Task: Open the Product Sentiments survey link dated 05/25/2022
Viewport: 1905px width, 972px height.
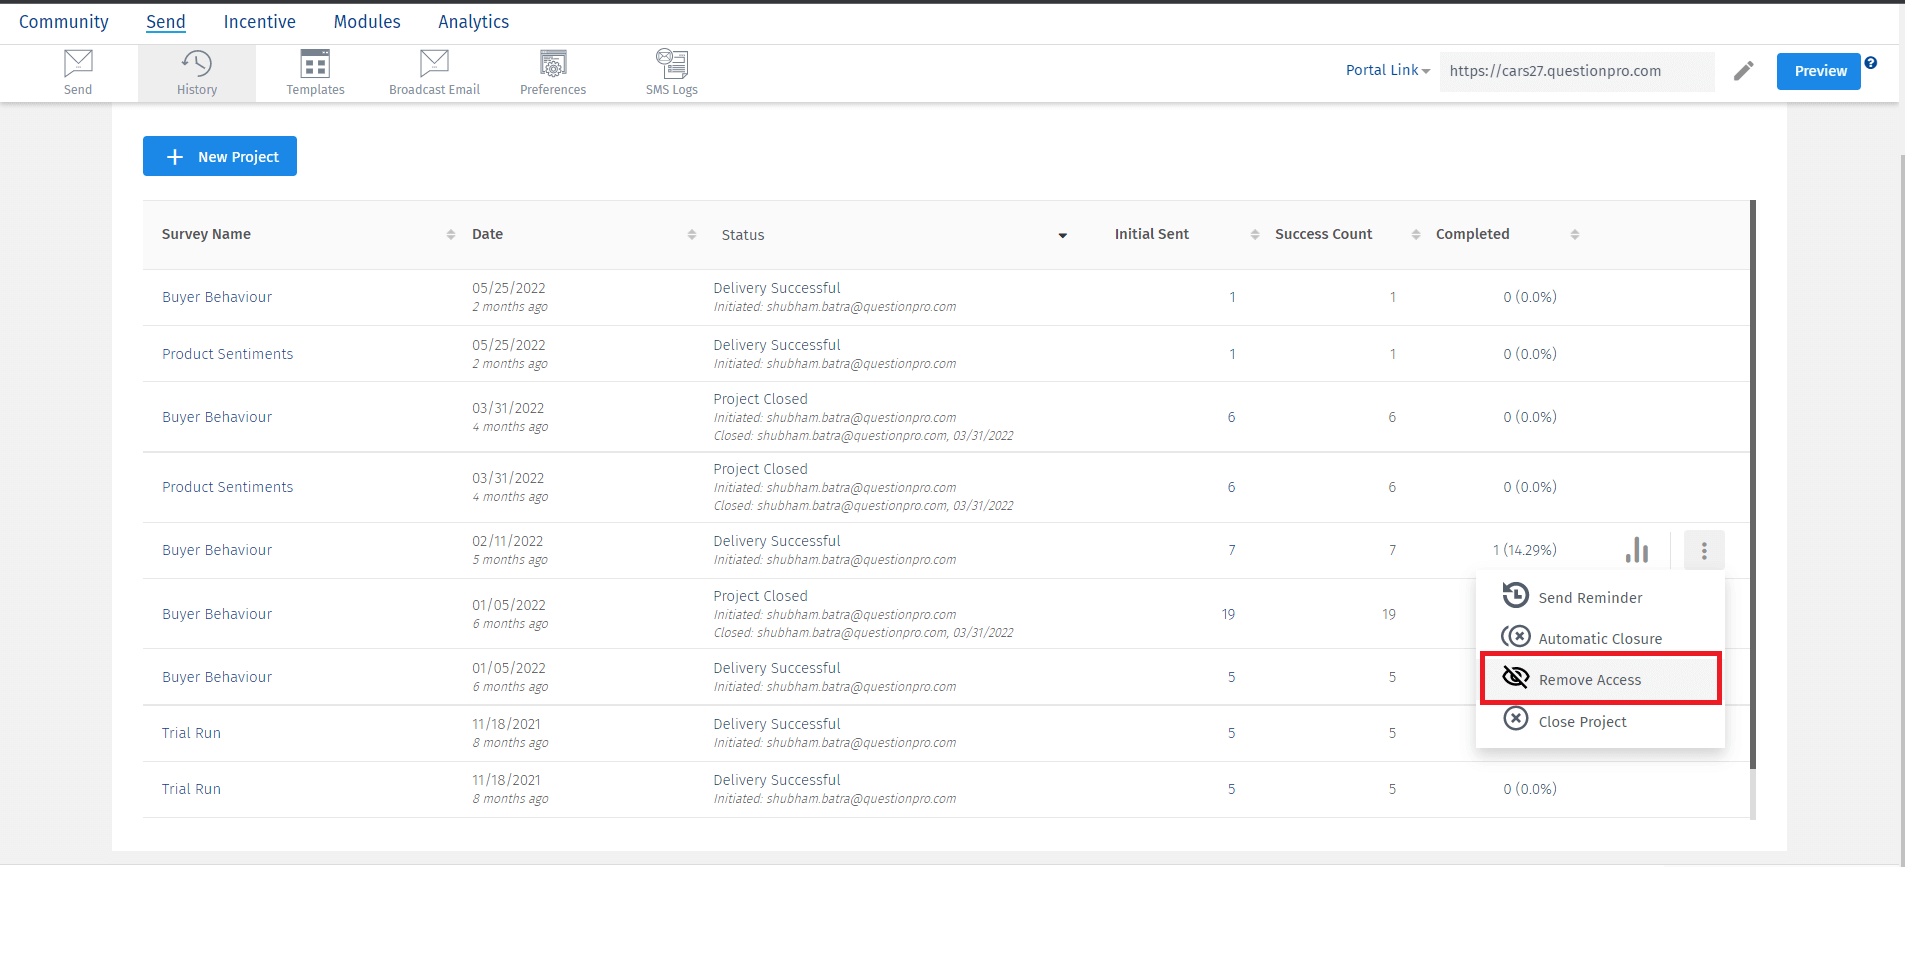Action: pyautogui.click(x=228, y=354)
